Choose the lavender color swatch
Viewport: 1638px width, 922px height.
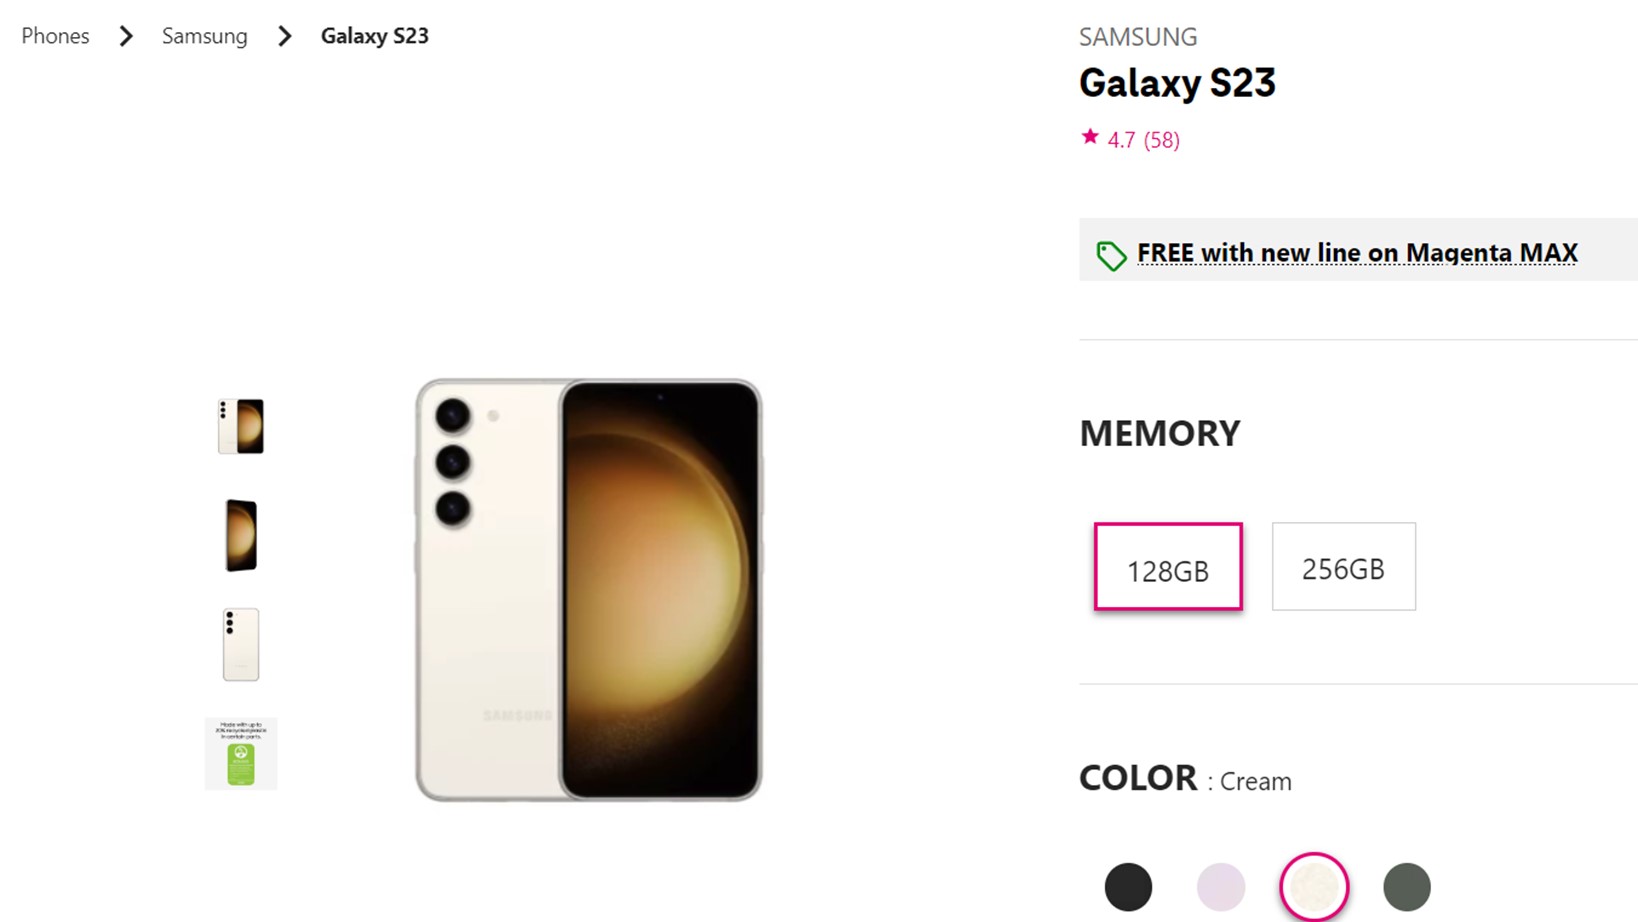pos(1220,887)
